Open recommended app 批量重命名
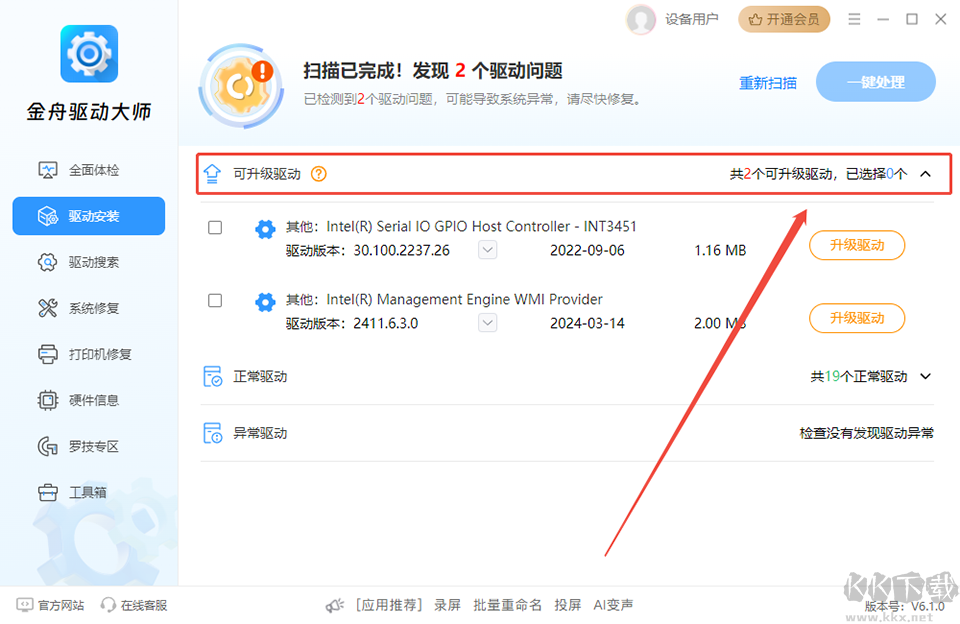The width and height of the screenshot is (960, 624). click(508, 605)
